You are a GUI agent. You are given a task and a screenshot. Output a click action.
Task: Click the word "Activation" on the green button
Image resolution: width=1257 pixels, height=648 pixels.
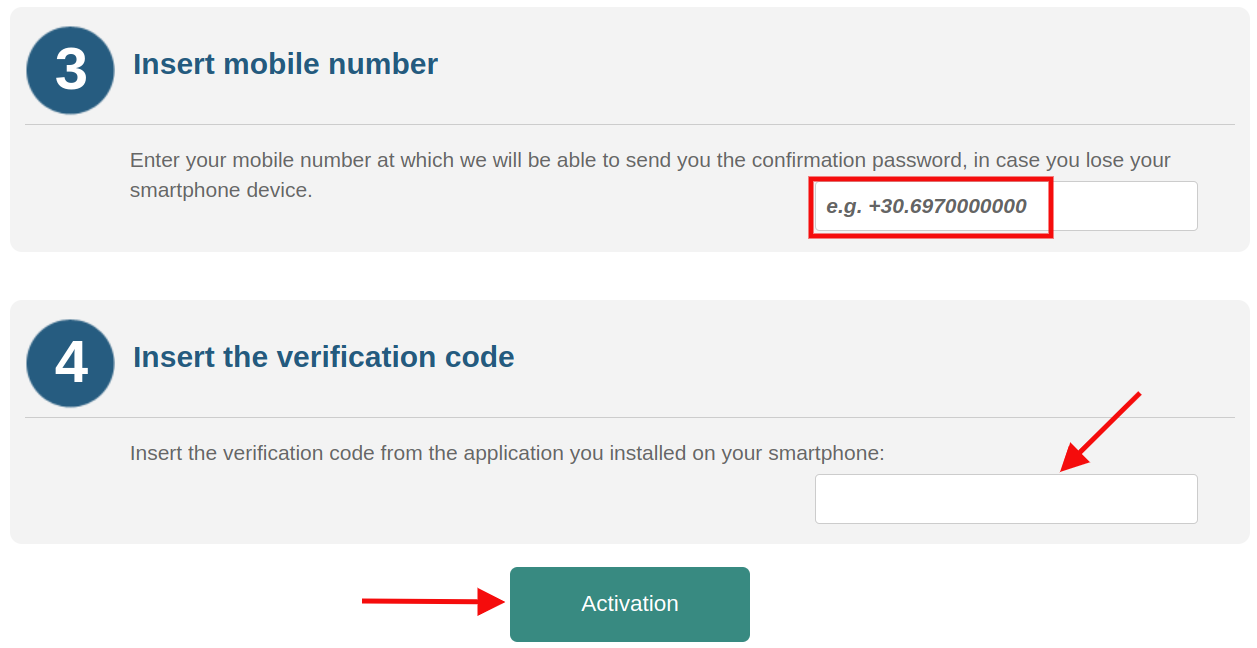(630, 604)
